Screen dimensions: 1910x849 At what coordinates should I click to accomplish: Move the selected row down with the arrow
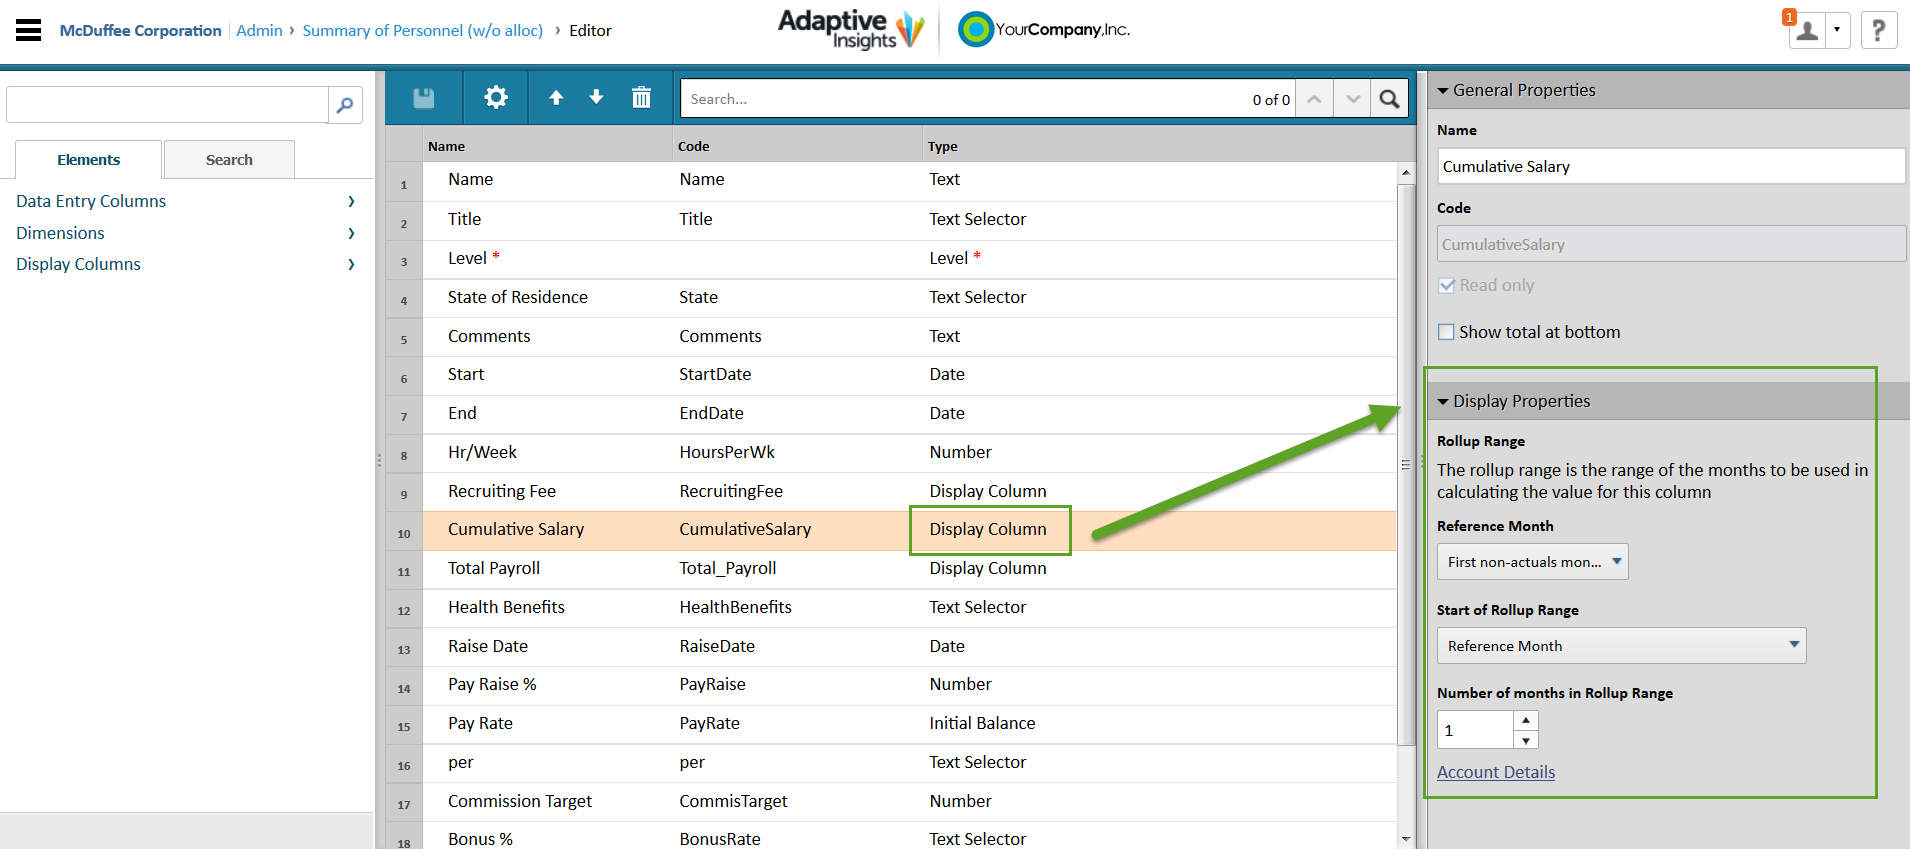[596, 97]
